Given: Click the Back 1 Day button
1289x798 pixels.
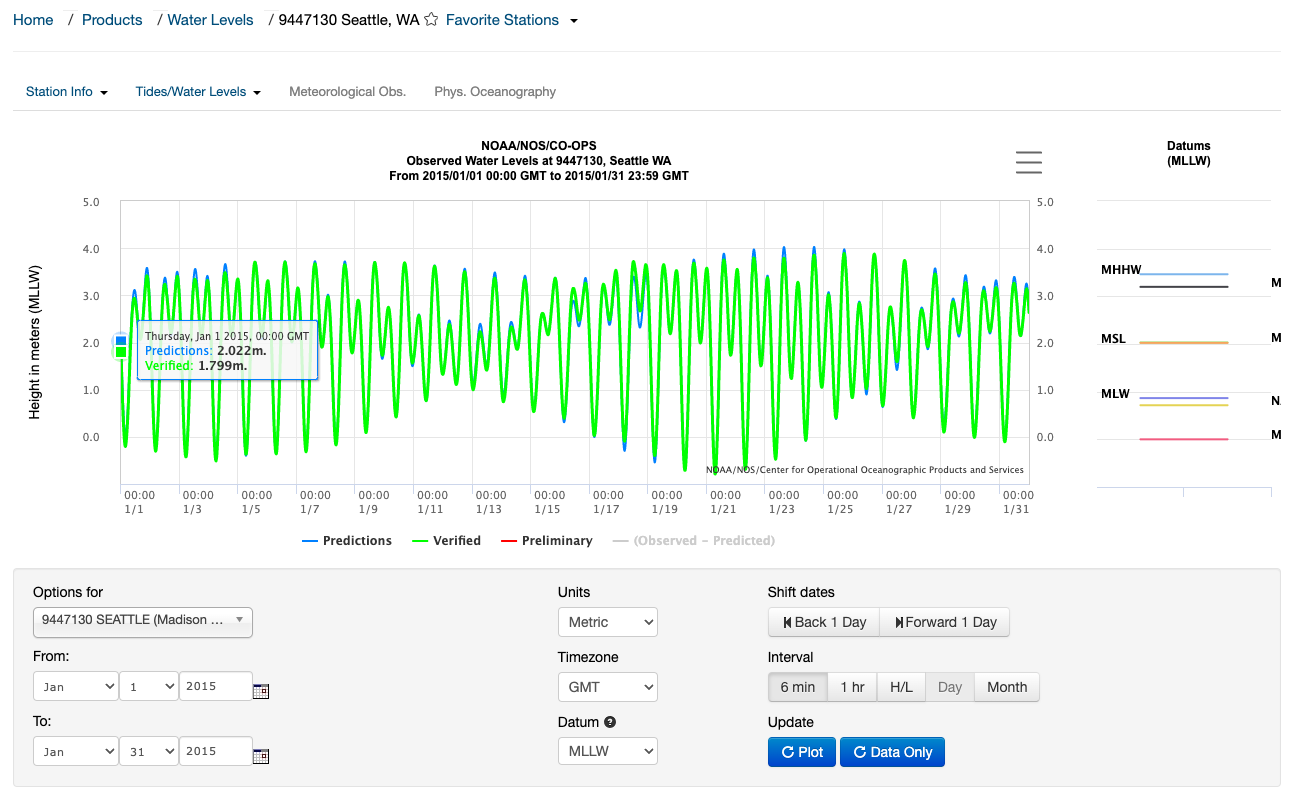Looking at the screenshot, I should coord(824,622).
